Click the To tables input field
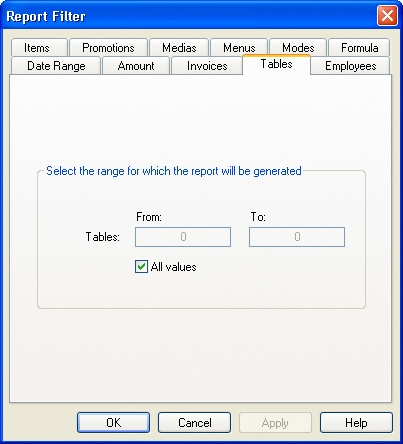The width and height of the screenshot is (403, 444). point(297,237)
